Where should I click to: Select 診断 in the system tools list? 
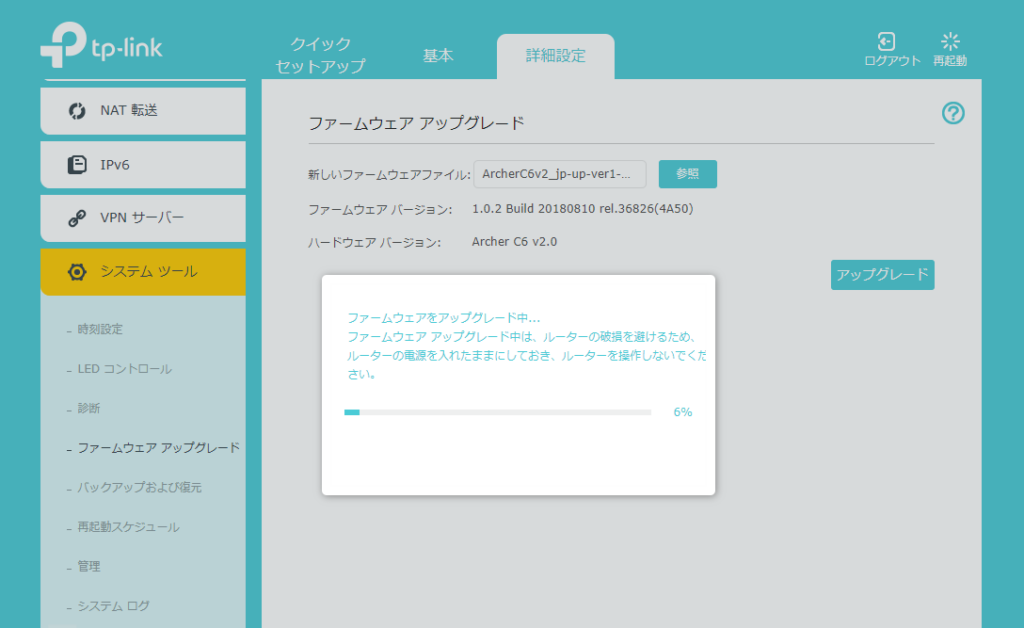(89, 409)
